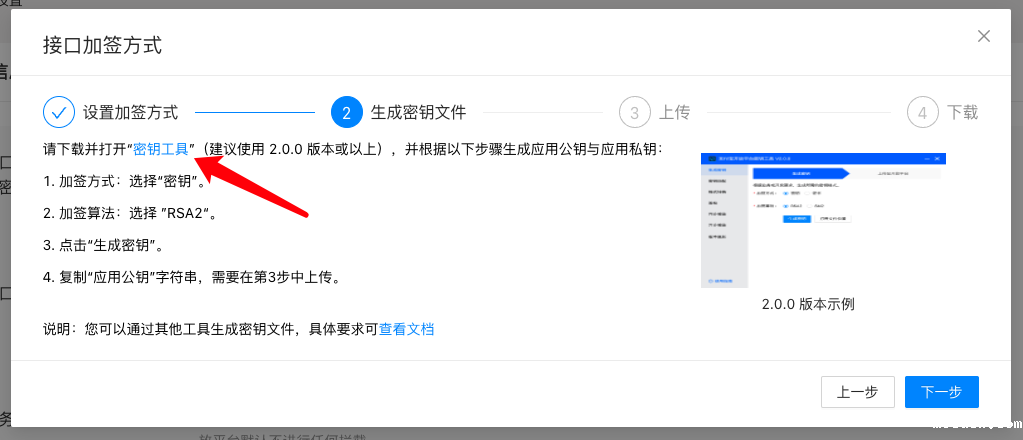Select the 生成密钥文件 step label

tap(418, 112)
